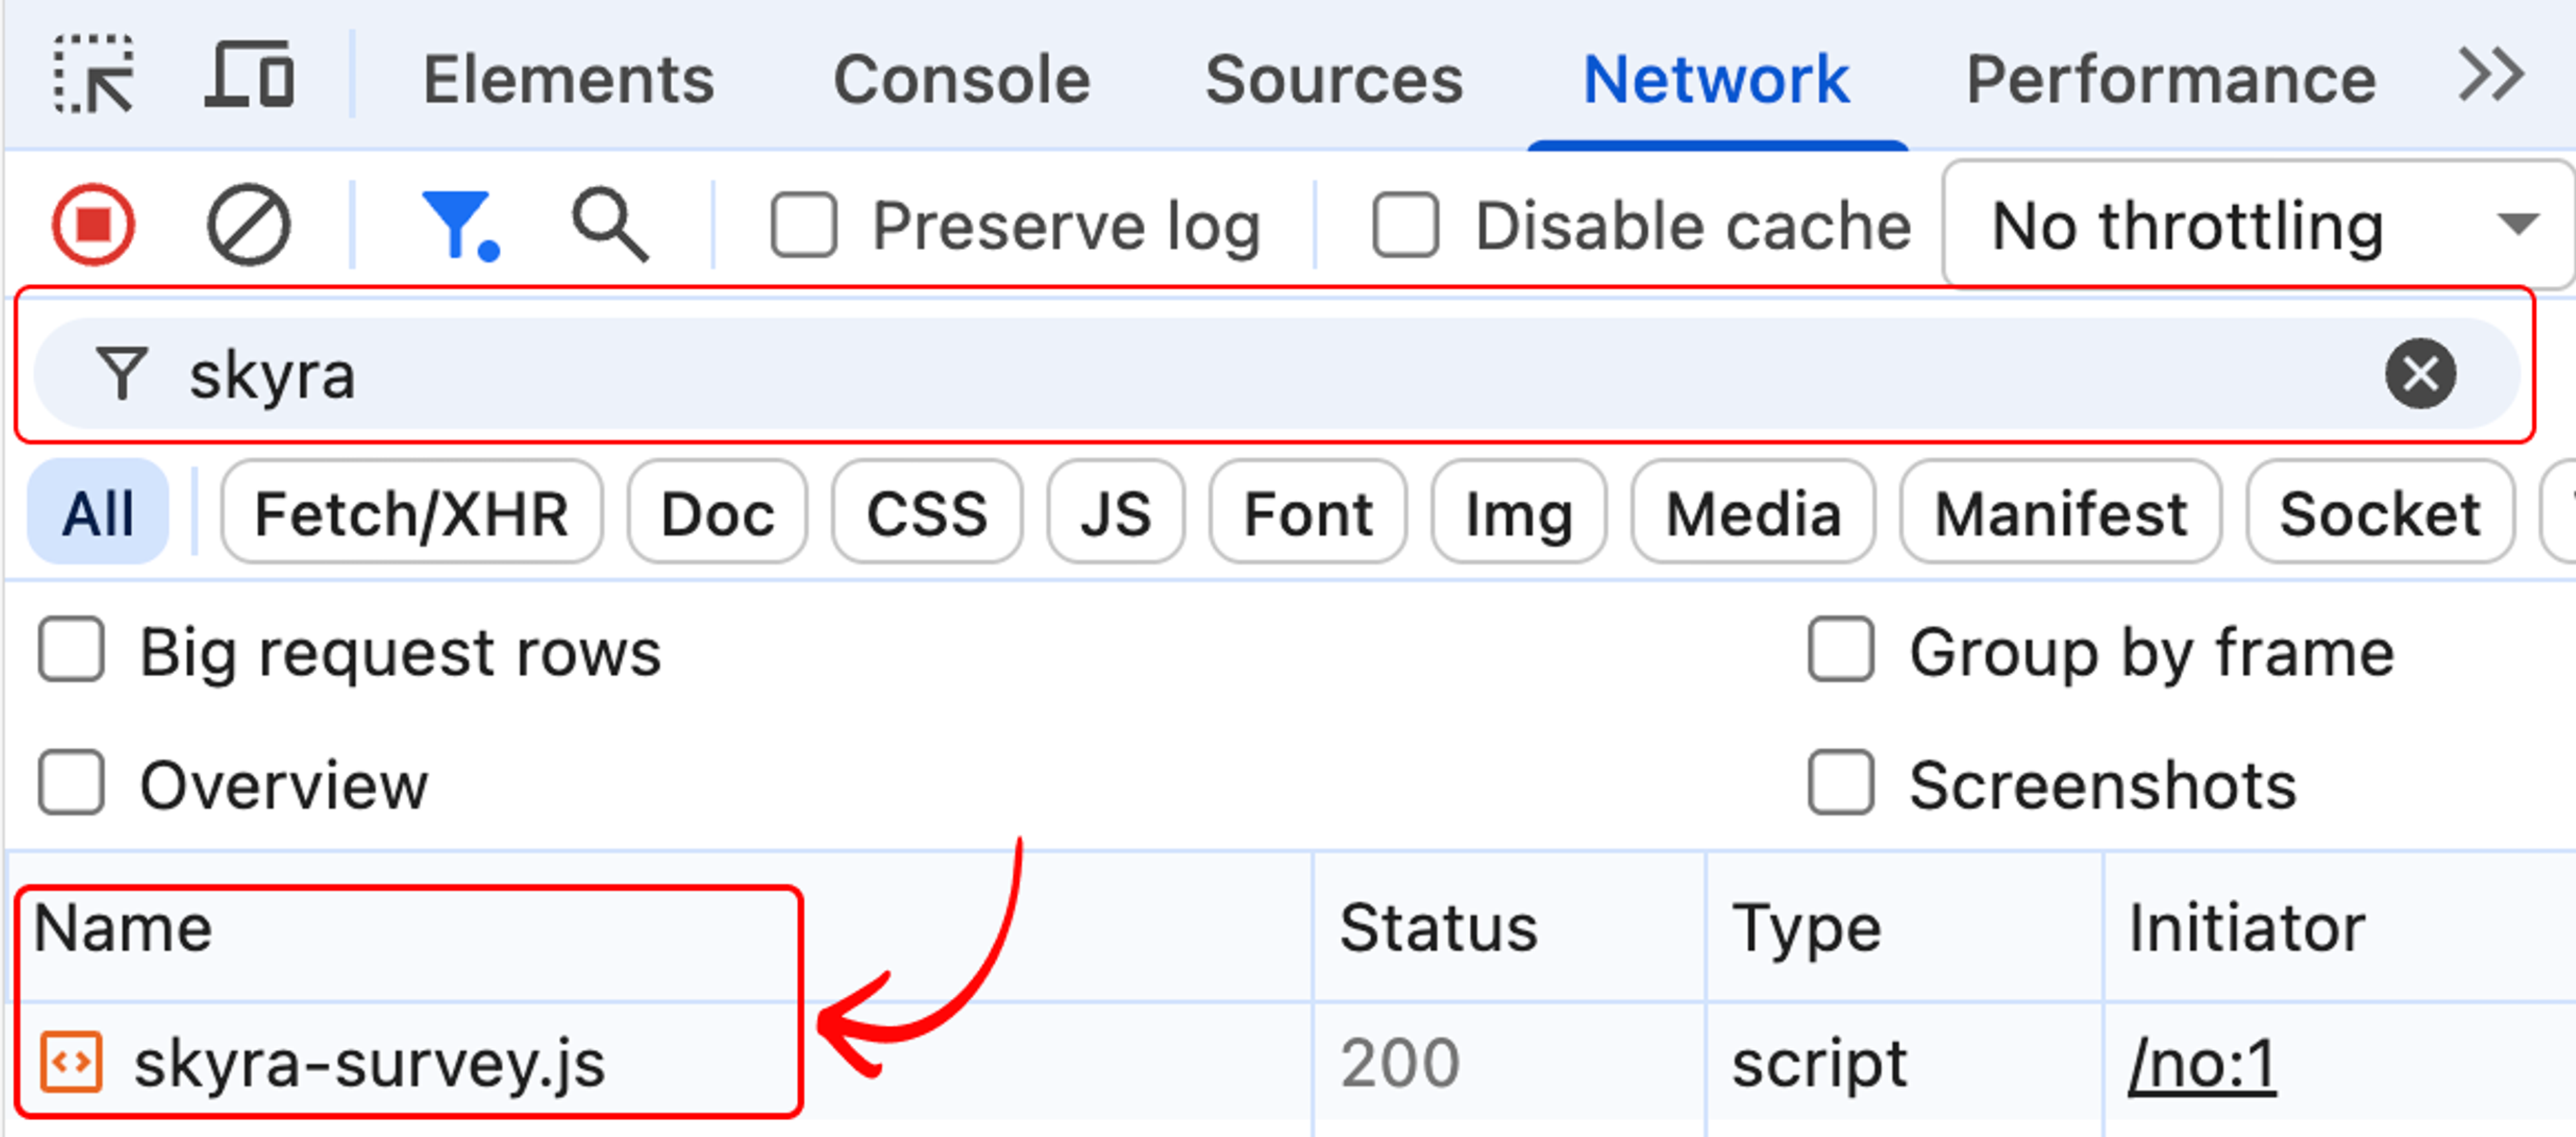Filter requests by Fetch/XHR
Screen dimensions: 2576x1137
tap(411, 513)
